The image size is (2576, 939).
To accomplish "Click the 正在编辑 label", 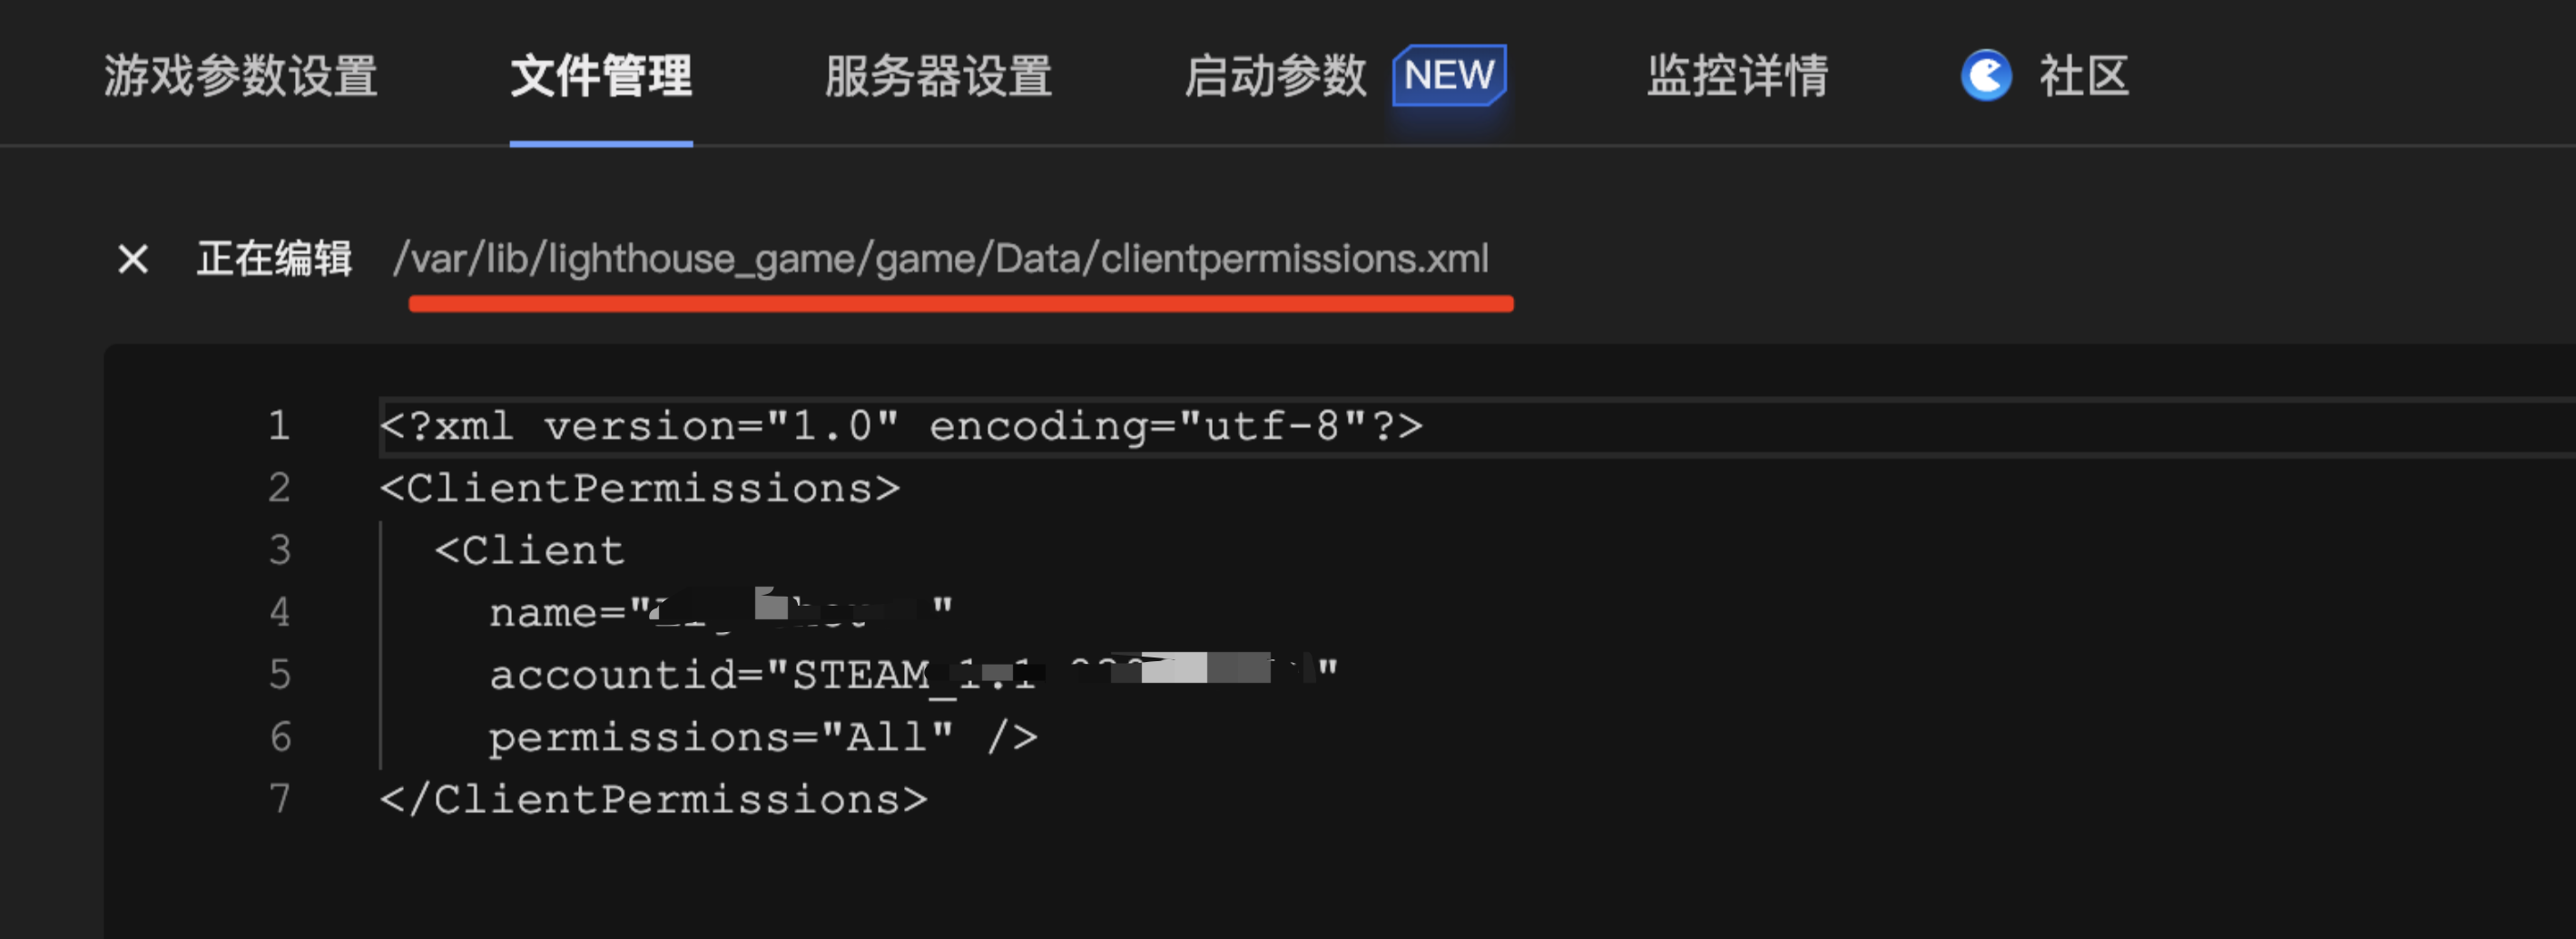I will point(274,259).
